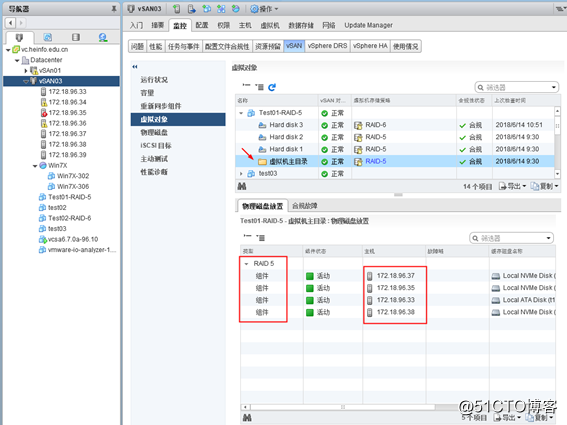Collapse the vSAN03 cluster node
This screenshot has width=567, height=425.
pos(26,81)
